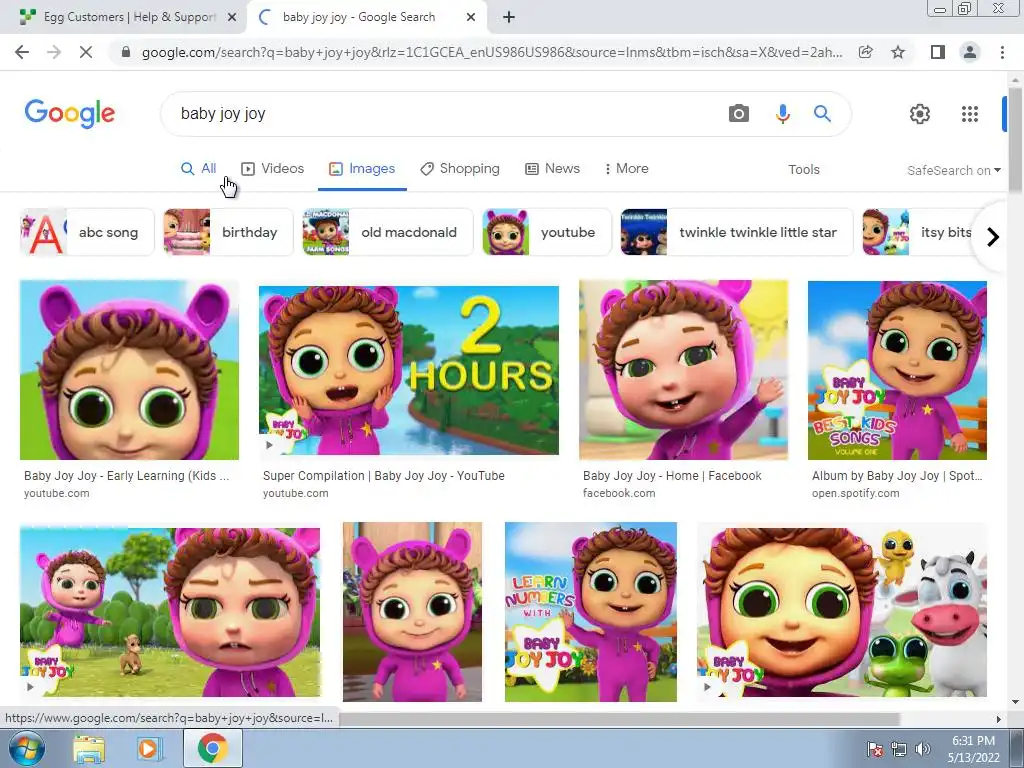Open the Windows Start button
This screenshot has height=768, width=1024.
pos(27,748)
